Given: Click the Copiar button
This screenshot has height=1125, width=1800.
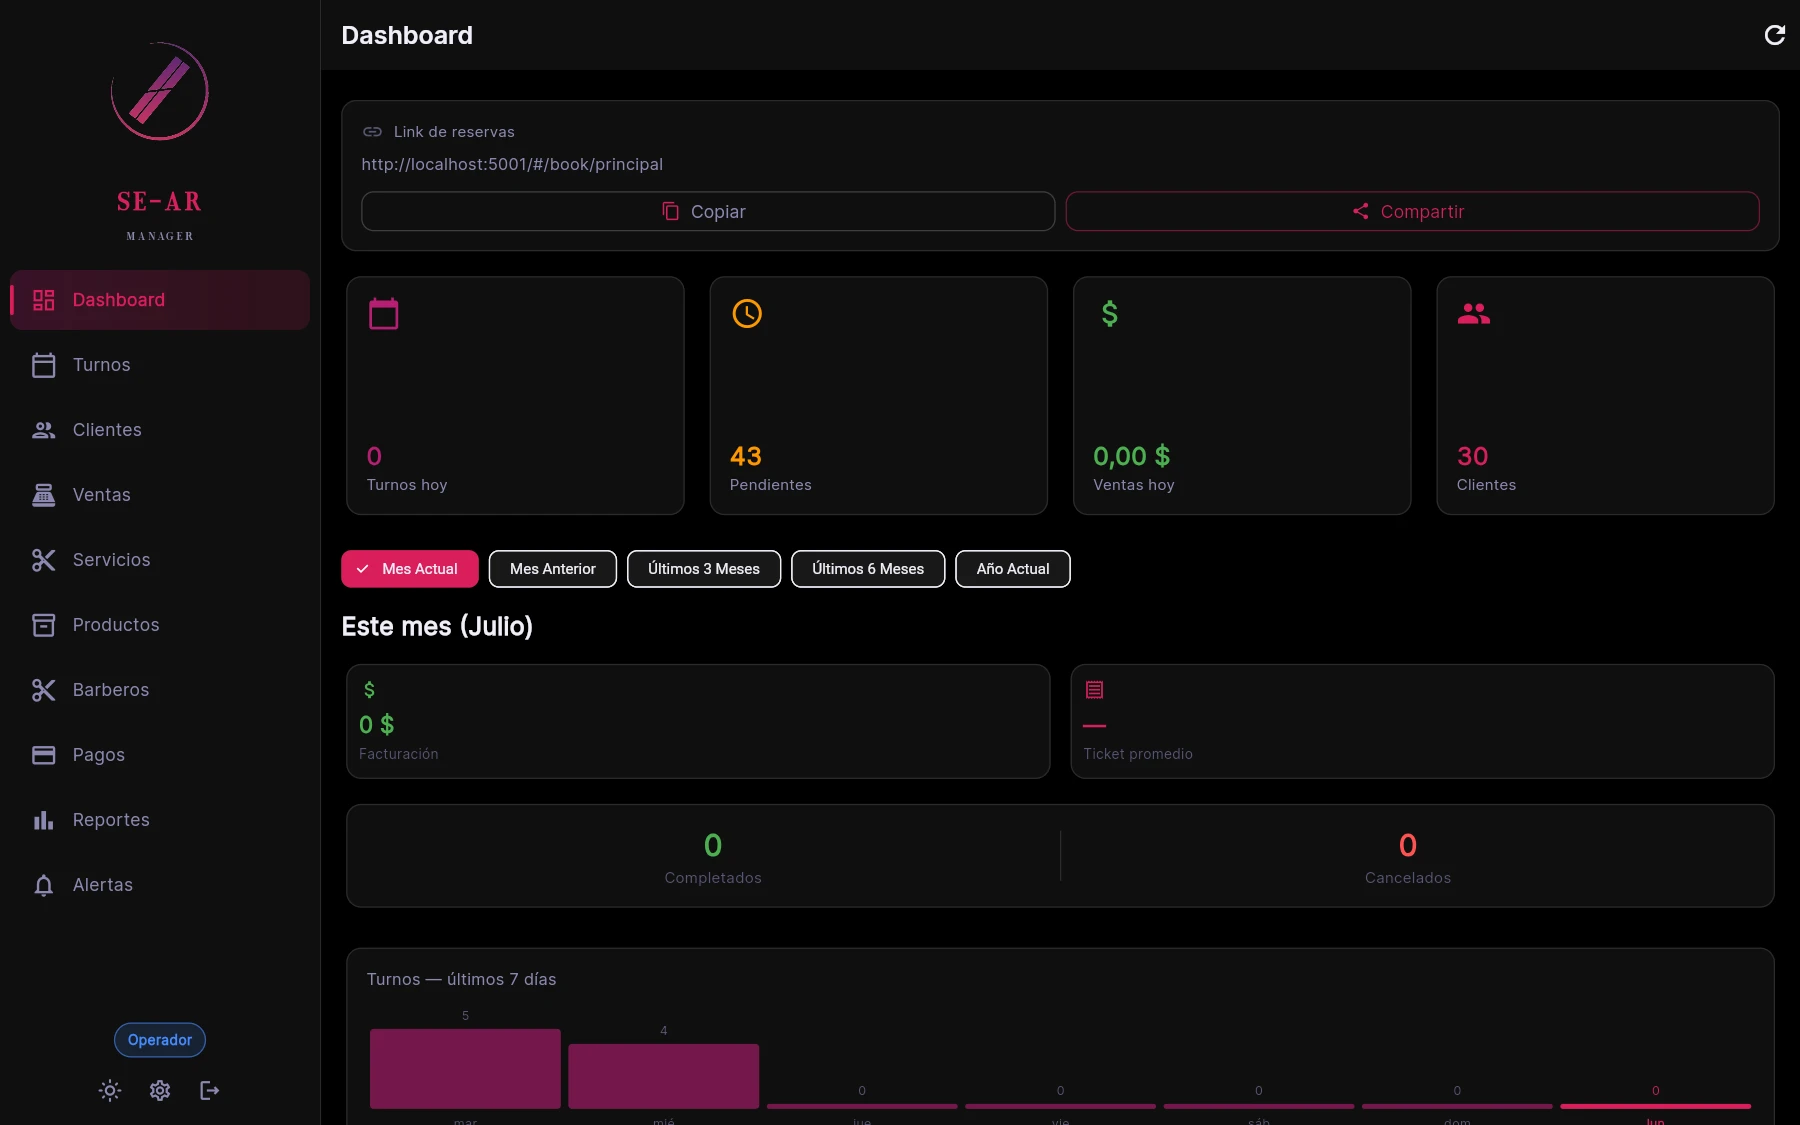Looking at the screenshot, I should tap(708, 212).
